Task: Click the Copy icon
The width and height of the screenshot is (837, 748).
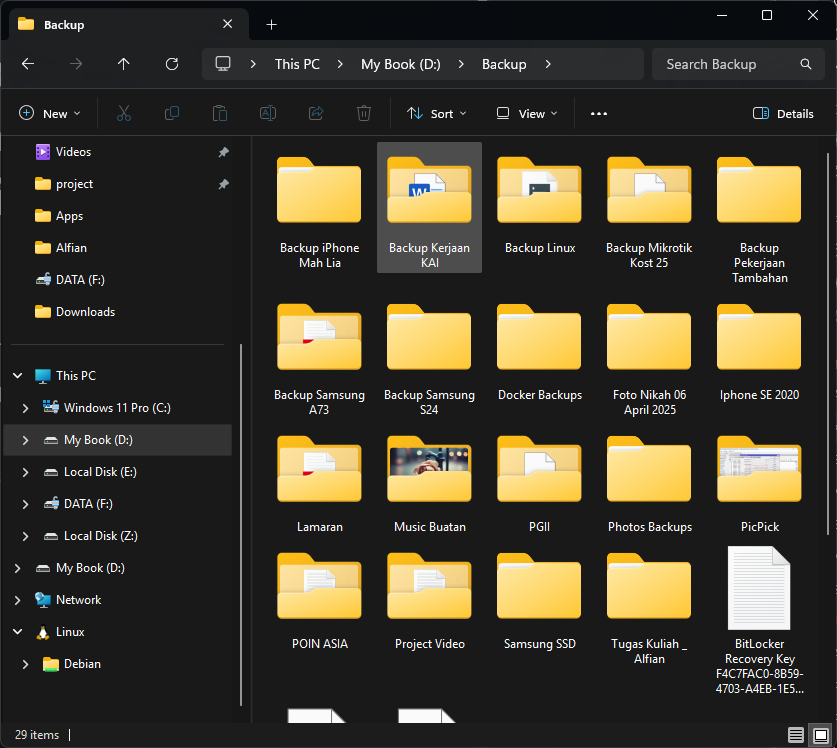Action: click(171, 113)
